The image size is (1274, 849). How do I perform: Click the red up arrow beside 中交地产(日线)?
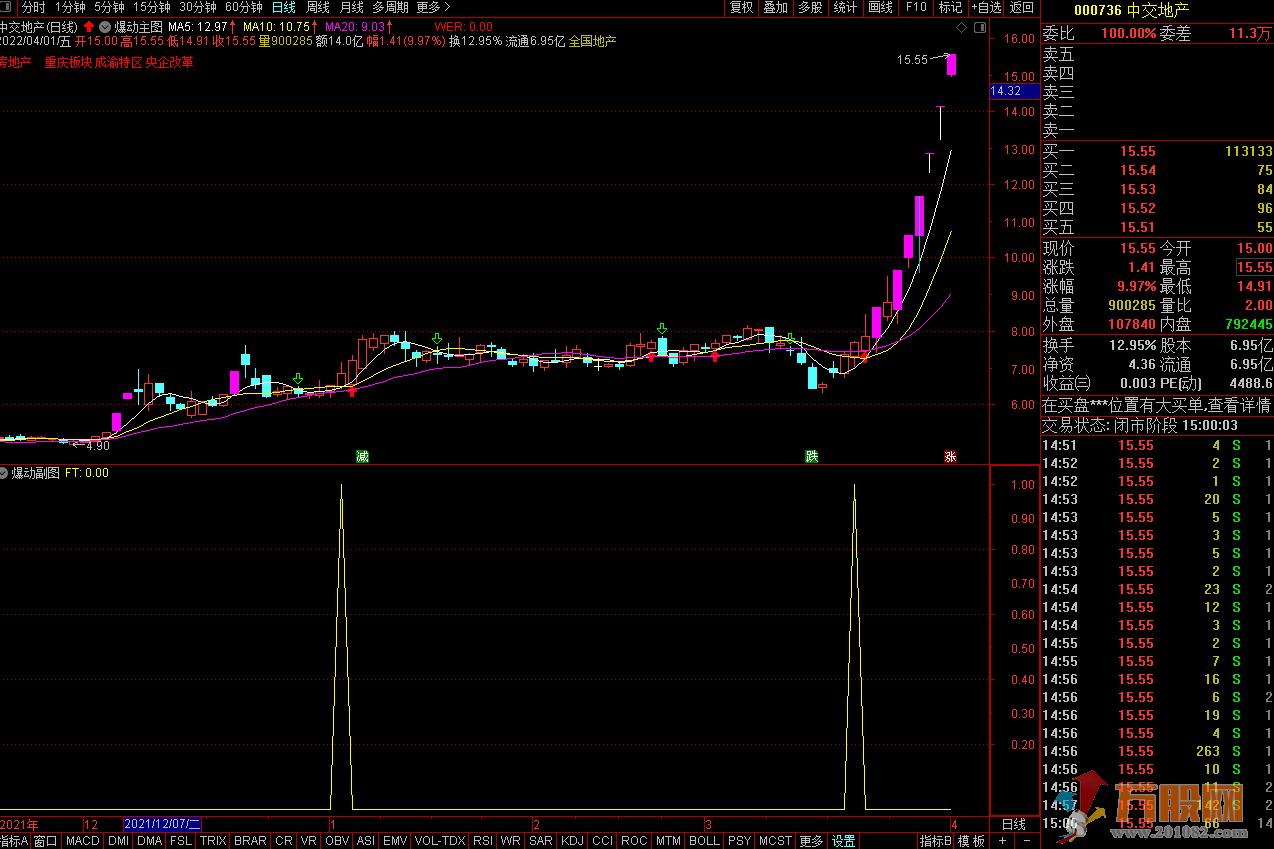pos(89,26)
